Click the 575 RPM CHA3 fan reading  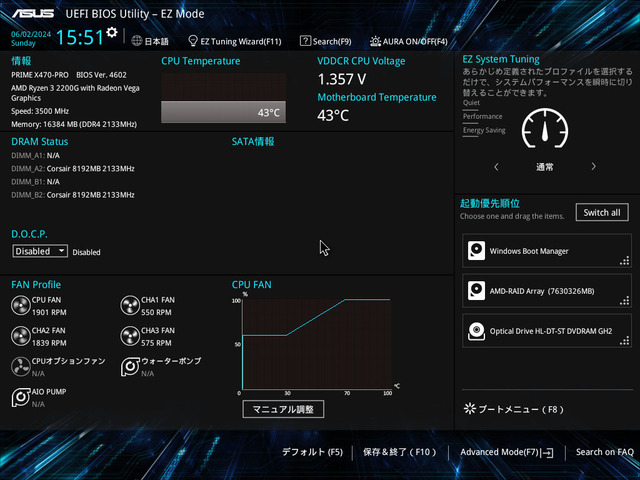click(x=156, y=343)
